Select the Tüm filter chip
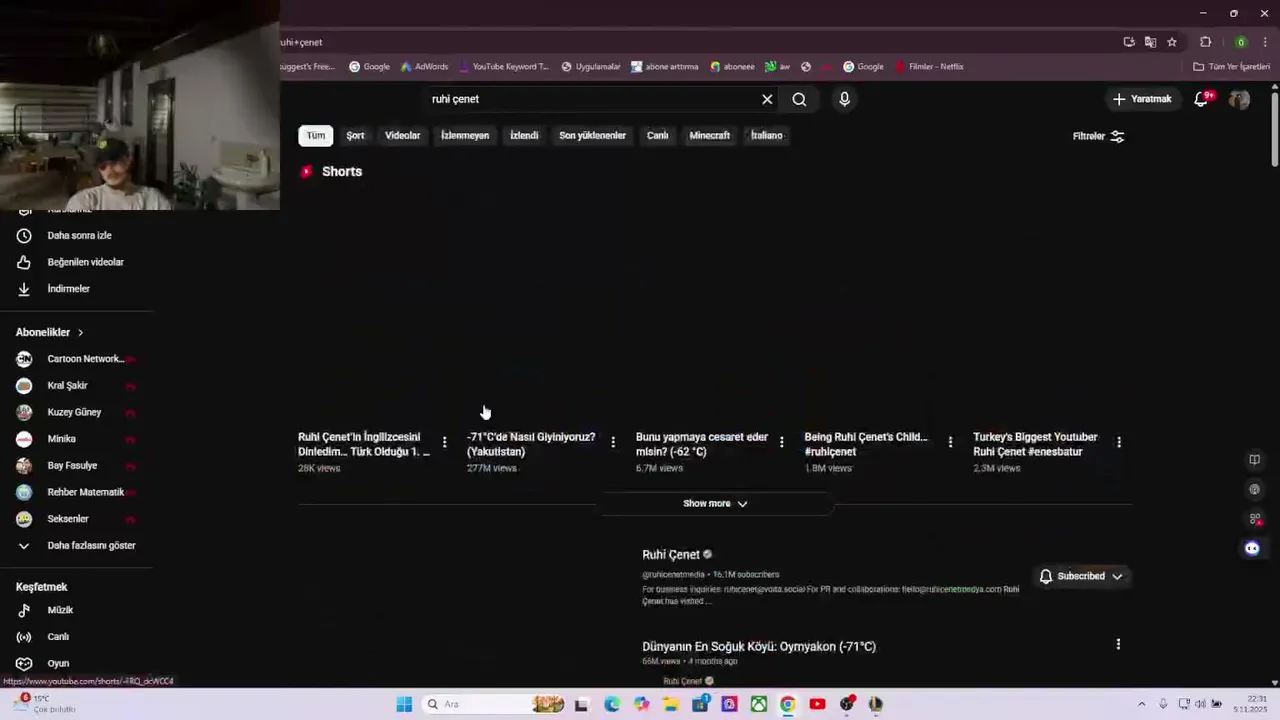Image resolution: width=1280 pixels, height=720 pixels. pyautogui.click(x=316, y=135)
